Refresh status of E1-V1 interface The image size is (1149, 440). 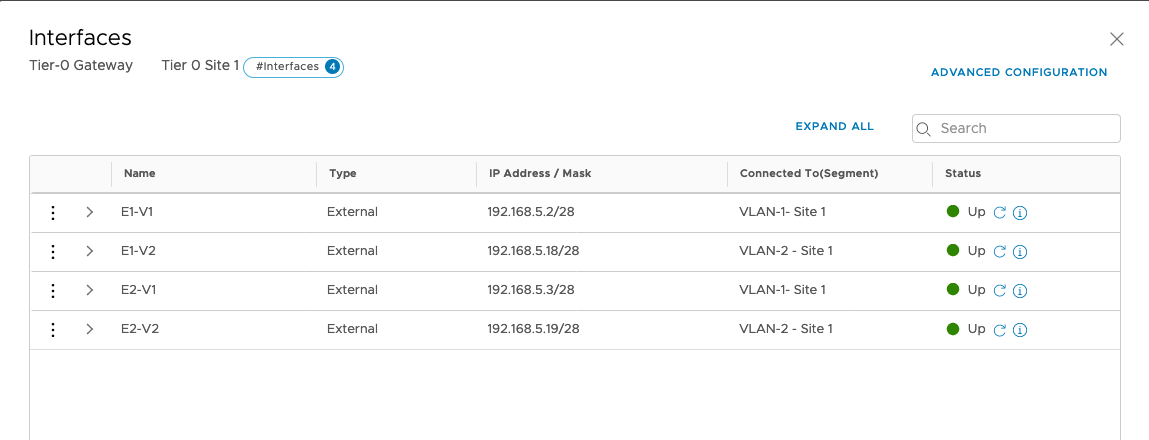point(999,213)
